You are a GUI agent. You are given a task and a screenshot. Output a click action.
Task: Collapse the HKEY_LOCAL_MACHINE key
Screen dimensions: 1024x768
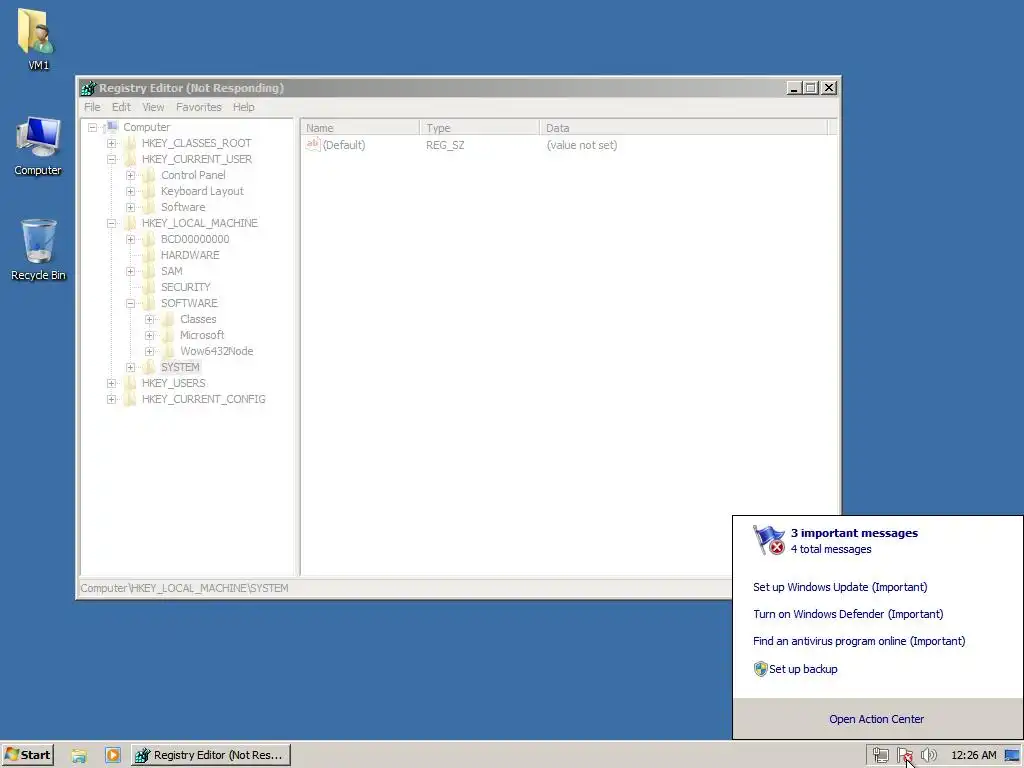coord(112,223)
